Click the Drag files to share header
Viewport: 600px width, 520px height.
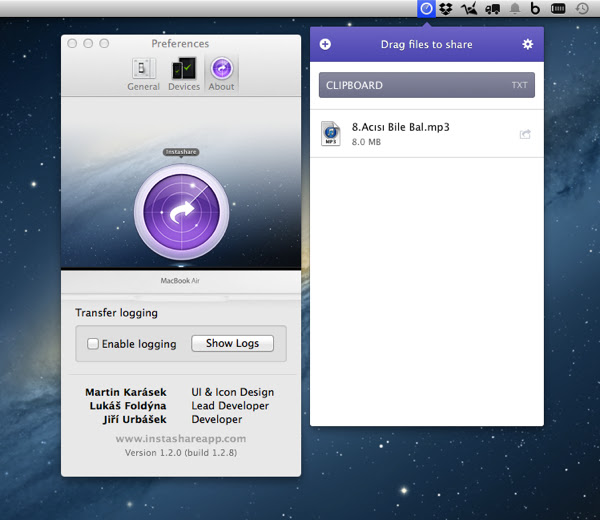pos(427,44)
